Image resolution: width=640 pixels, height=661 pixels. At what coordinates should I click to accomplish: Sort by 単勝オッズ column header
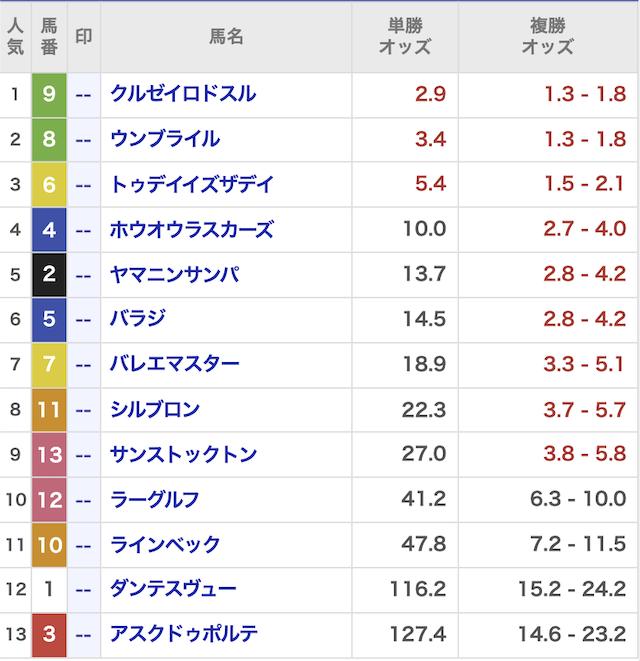tap(405, 37)
